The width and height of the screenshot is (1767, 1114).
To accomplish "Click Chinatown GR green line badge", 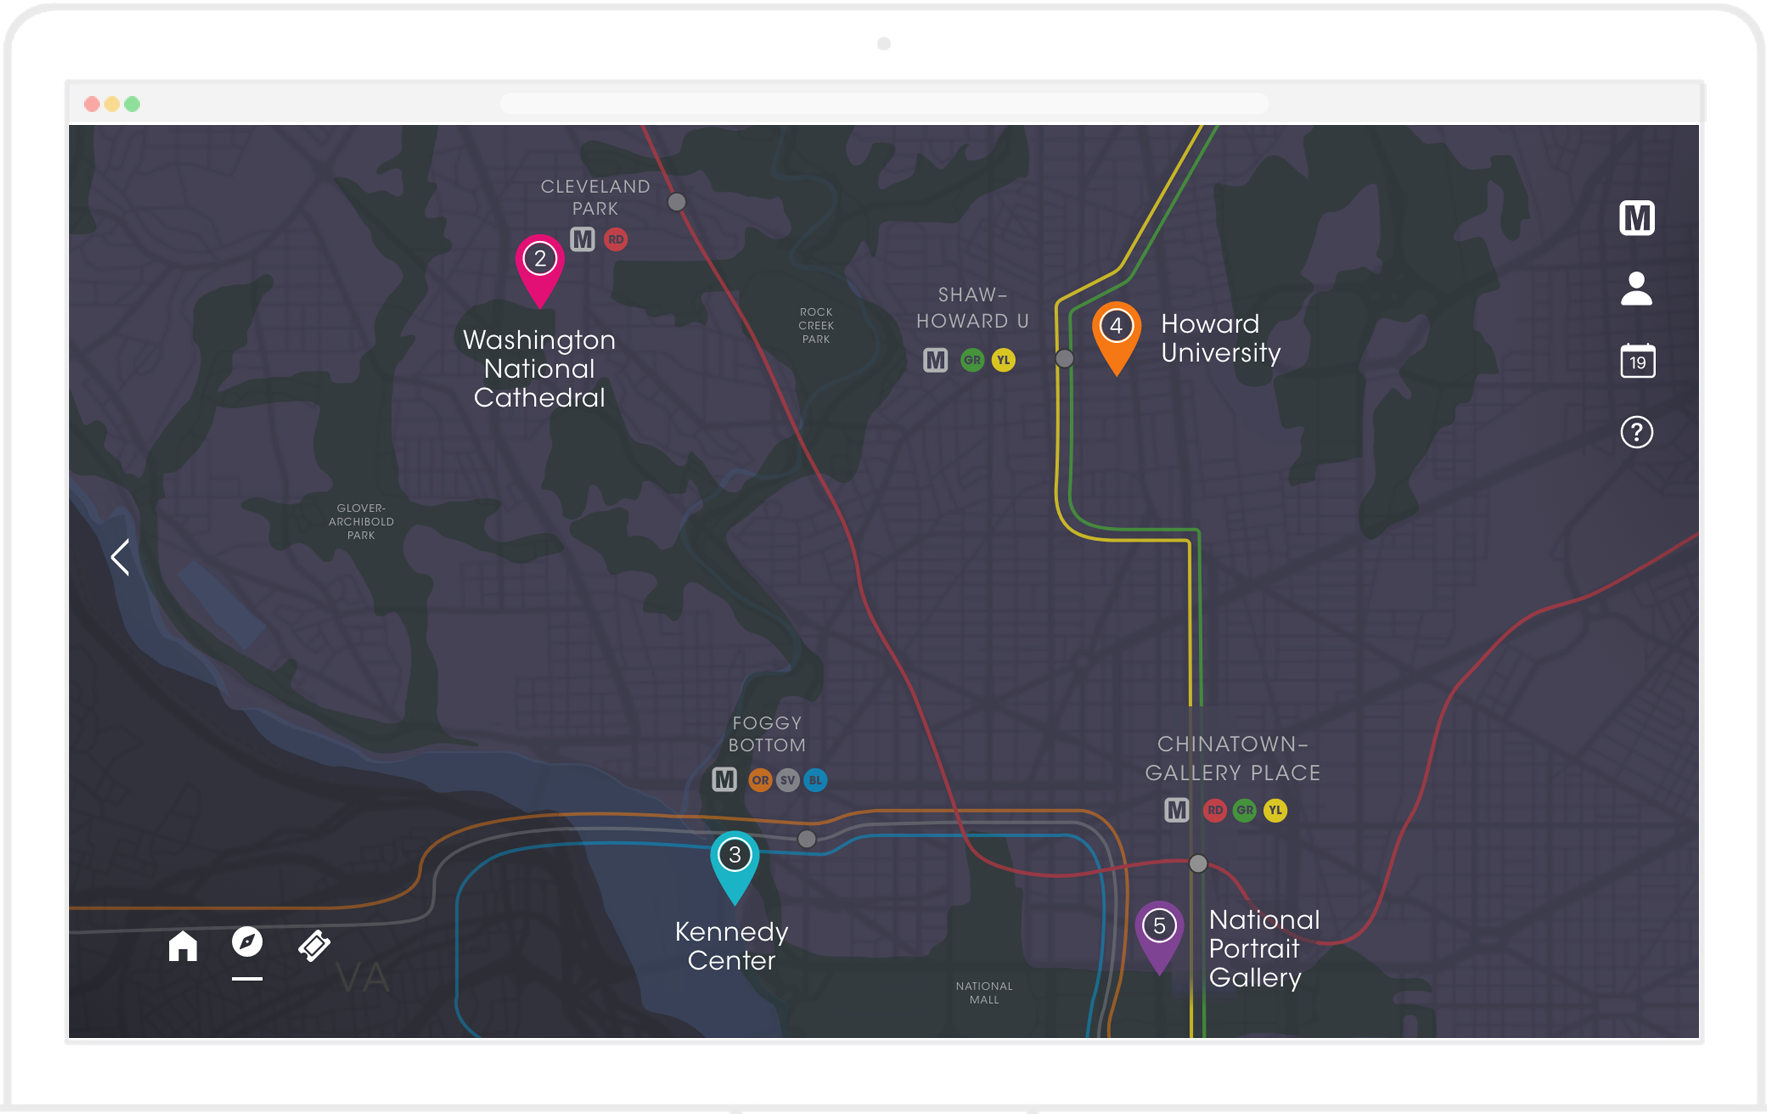I will 1245,810.
